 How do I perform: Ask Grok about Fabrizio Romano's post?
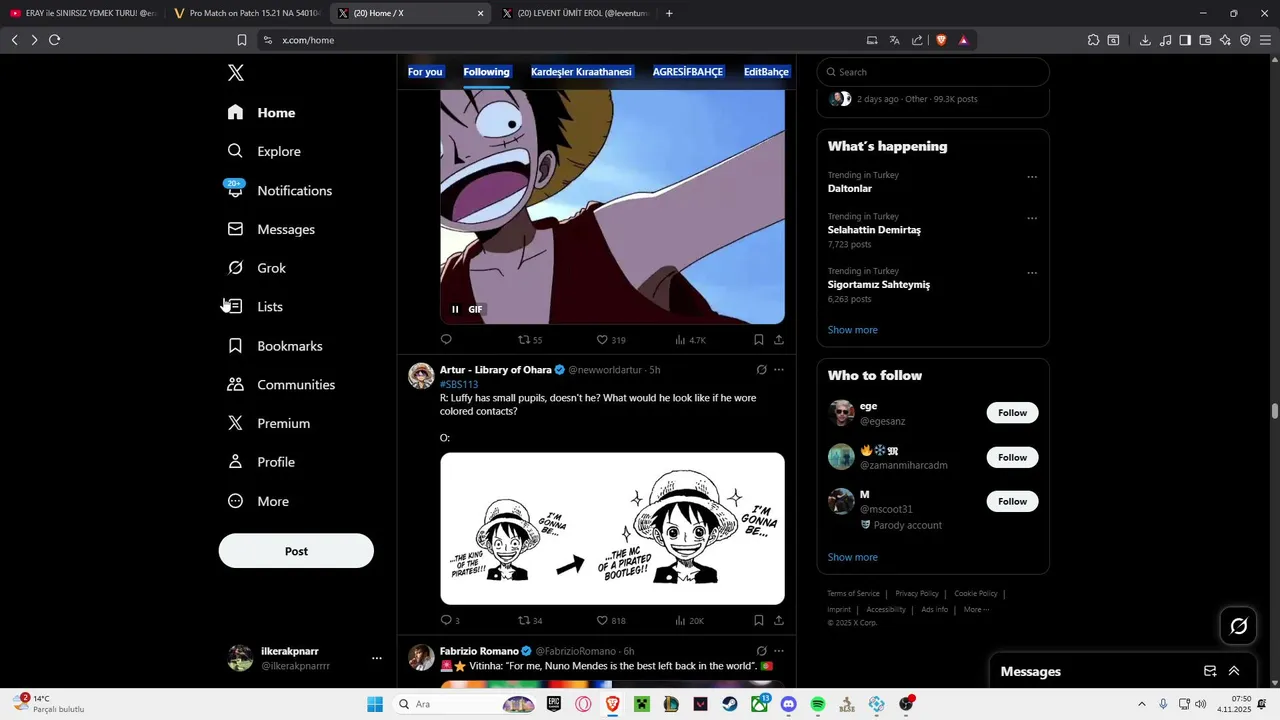tap(761, 651)
